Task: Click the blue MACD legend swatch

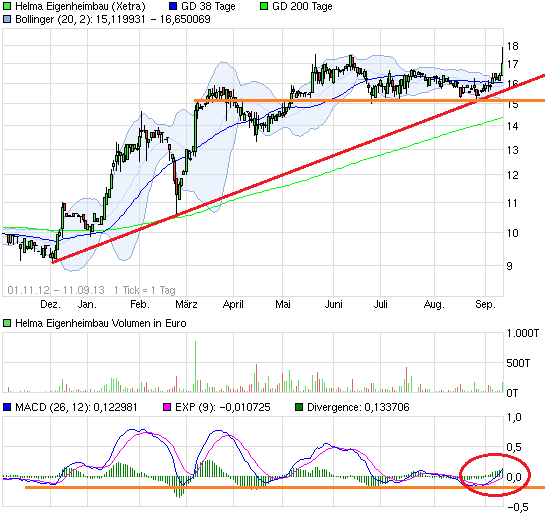Action: 7,407
